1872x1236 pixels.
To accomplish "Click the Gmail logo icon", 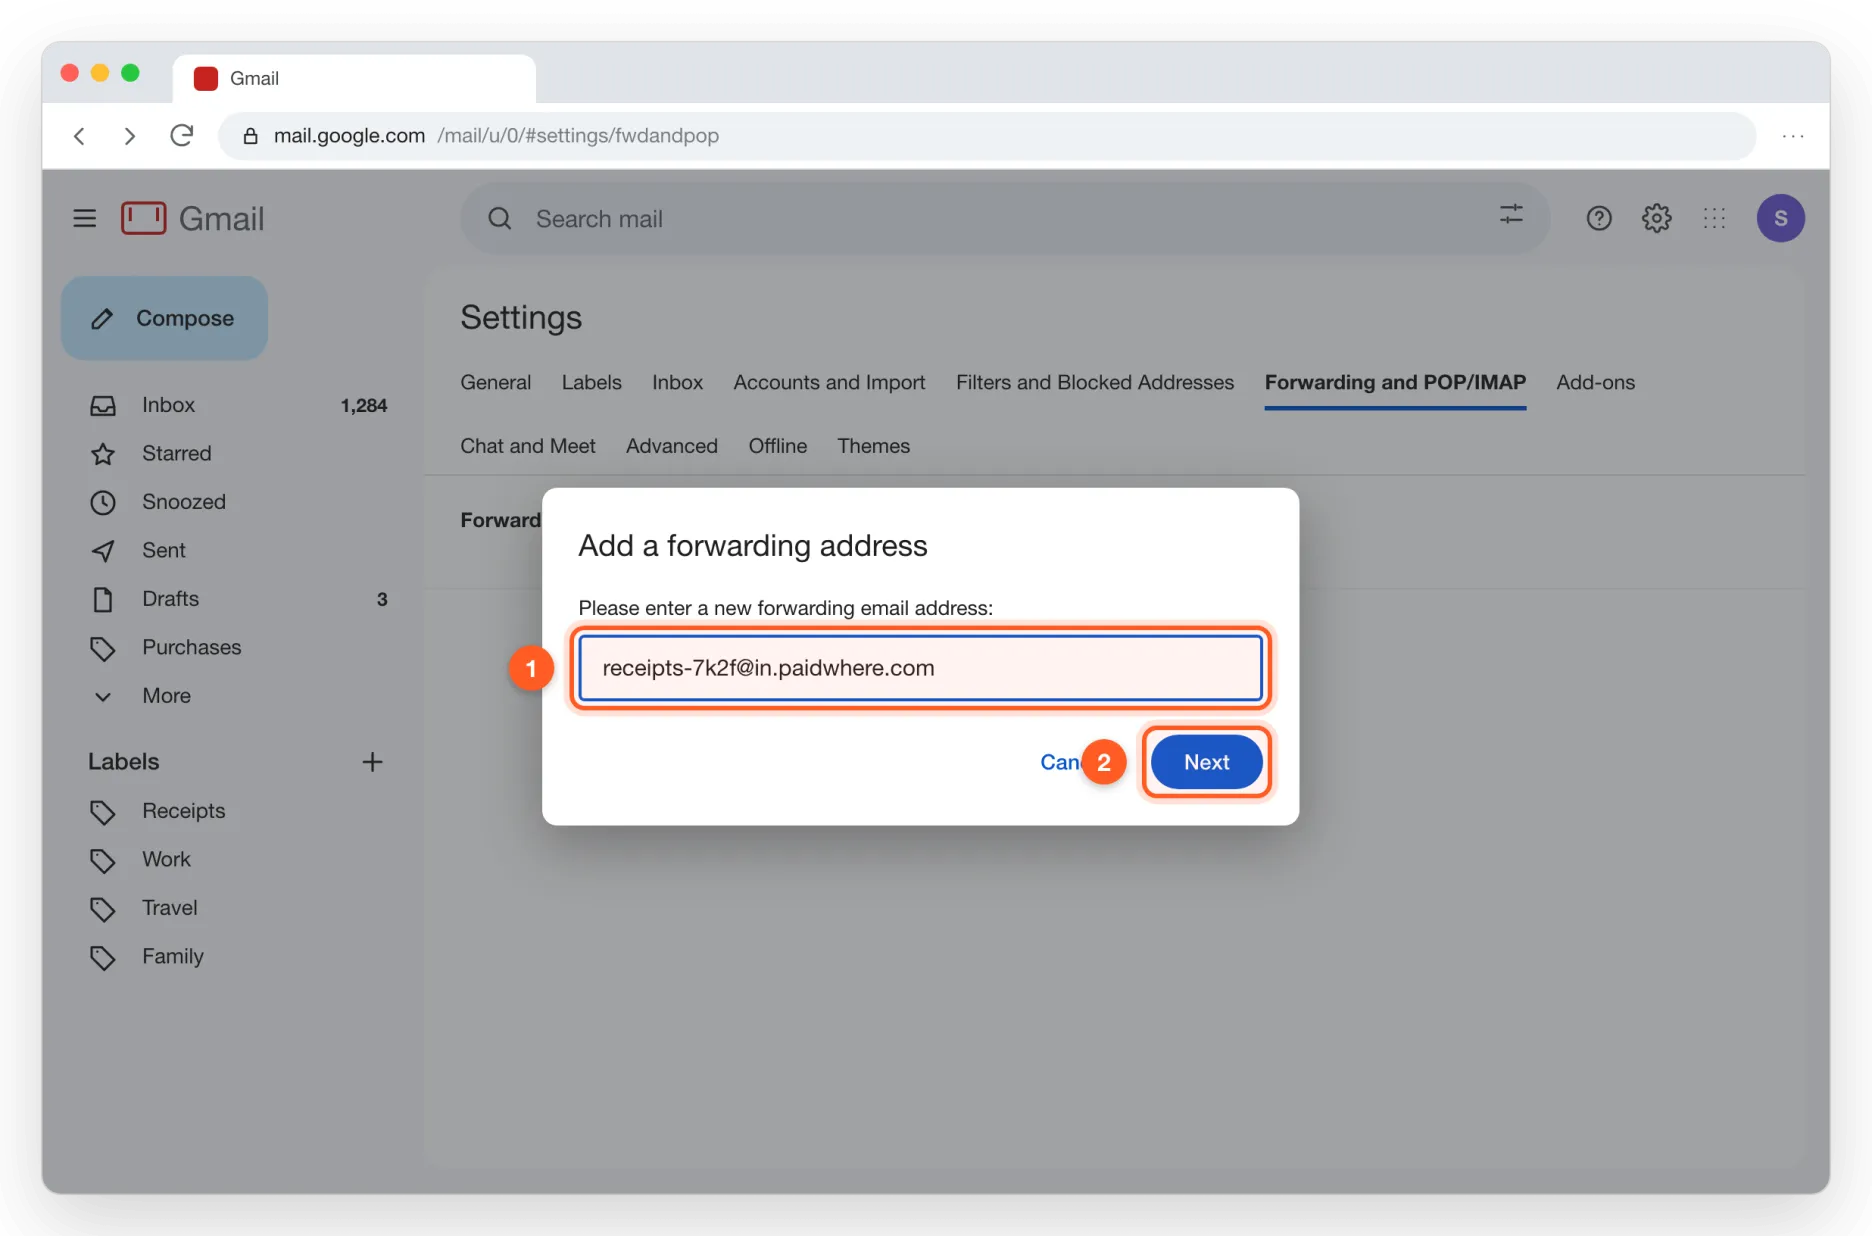I will (144, 218).
